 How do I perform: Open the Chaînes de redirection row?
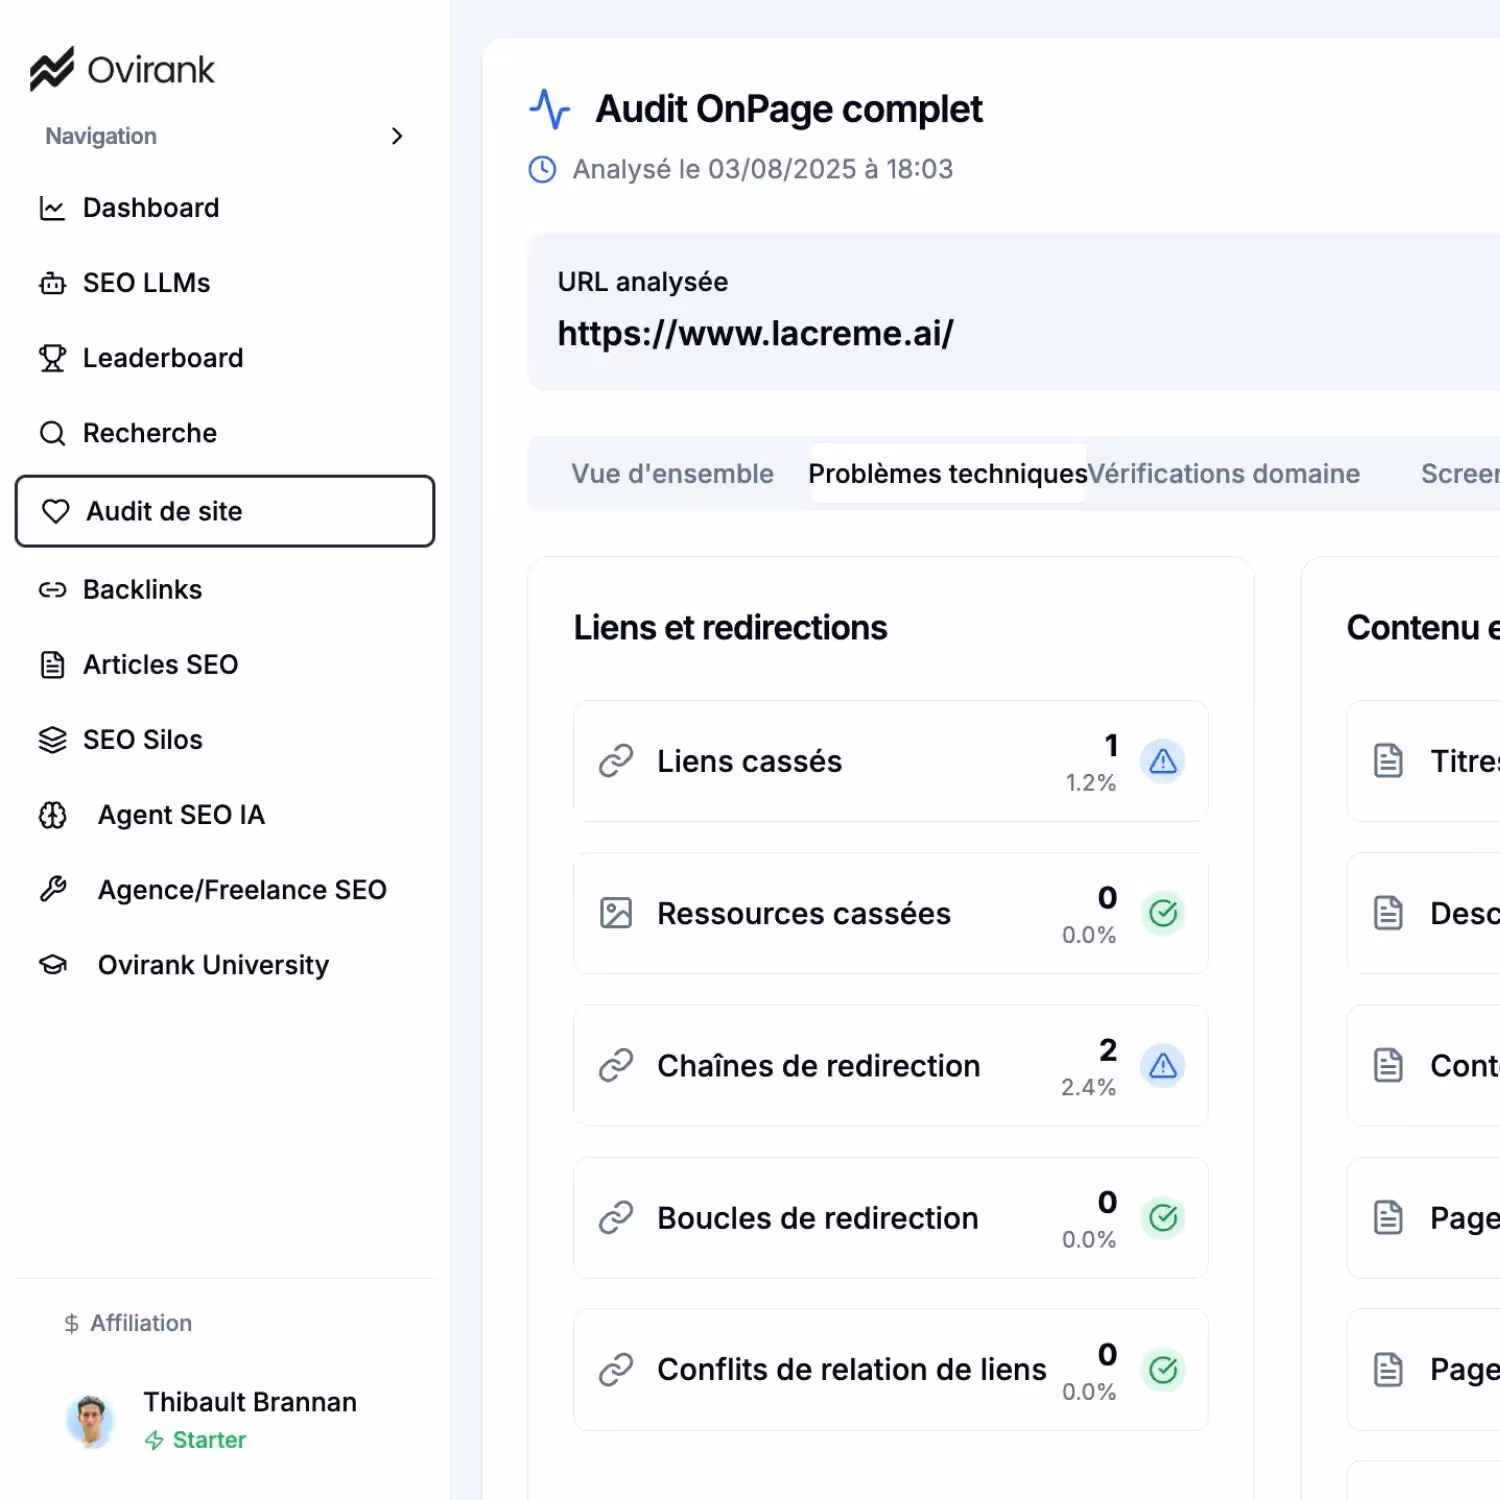click(891, 1066)
